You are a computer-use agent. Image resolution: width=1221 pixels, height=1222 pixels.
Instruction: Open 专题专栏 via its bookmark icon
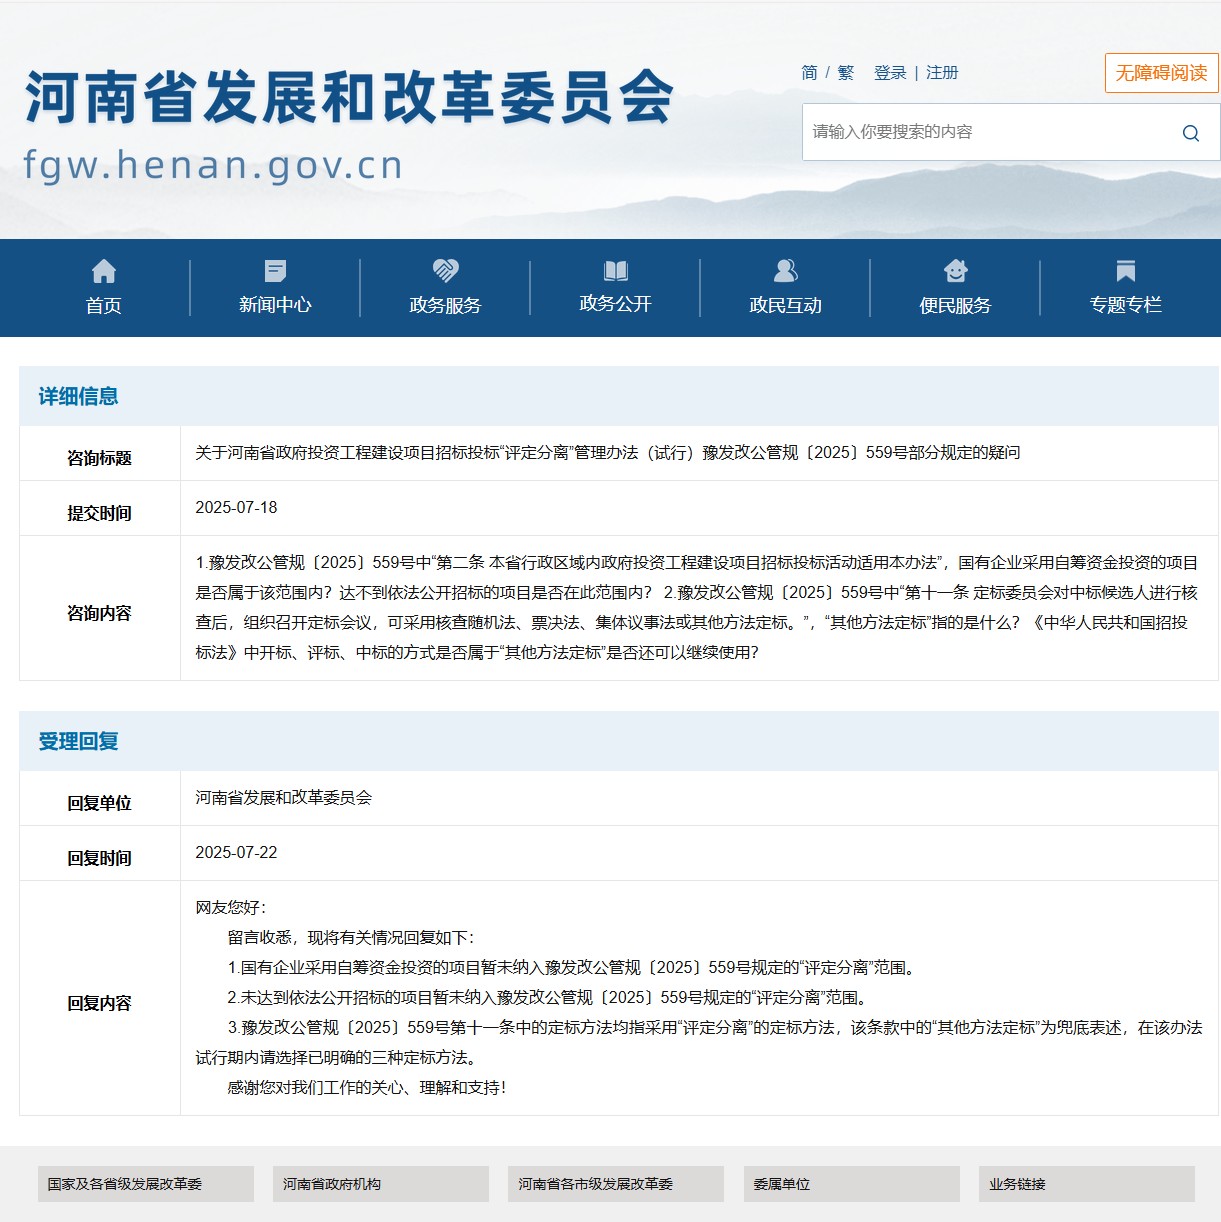coord(1126,271)
